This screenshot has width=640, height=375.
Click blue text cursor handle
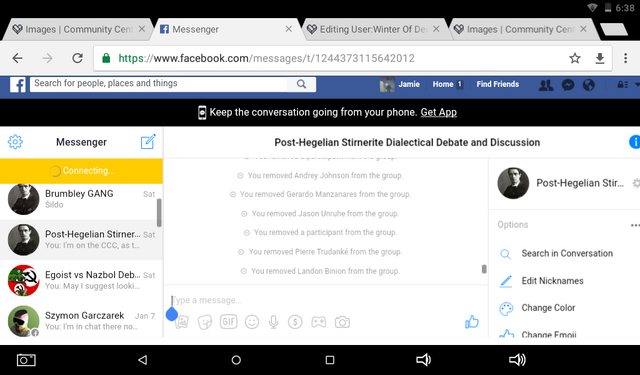172,313
